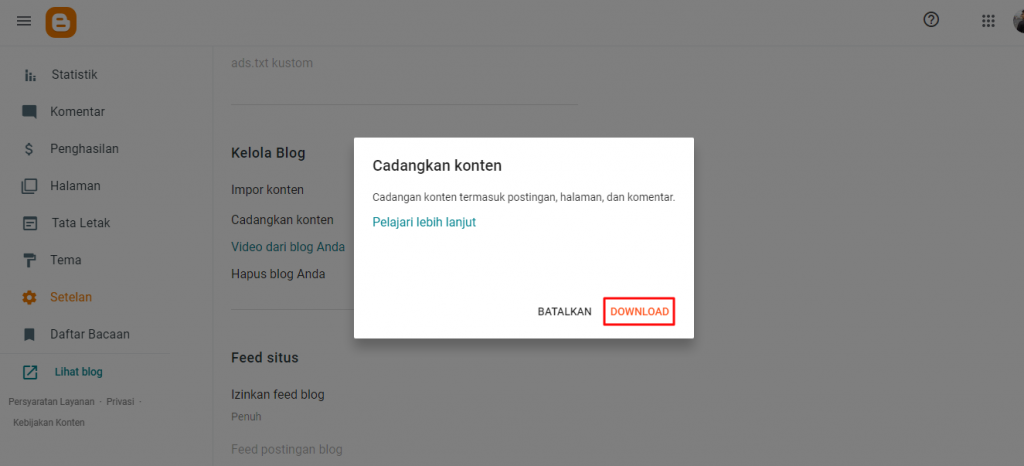Open Komentar from the sidebar

click(77, 112)
